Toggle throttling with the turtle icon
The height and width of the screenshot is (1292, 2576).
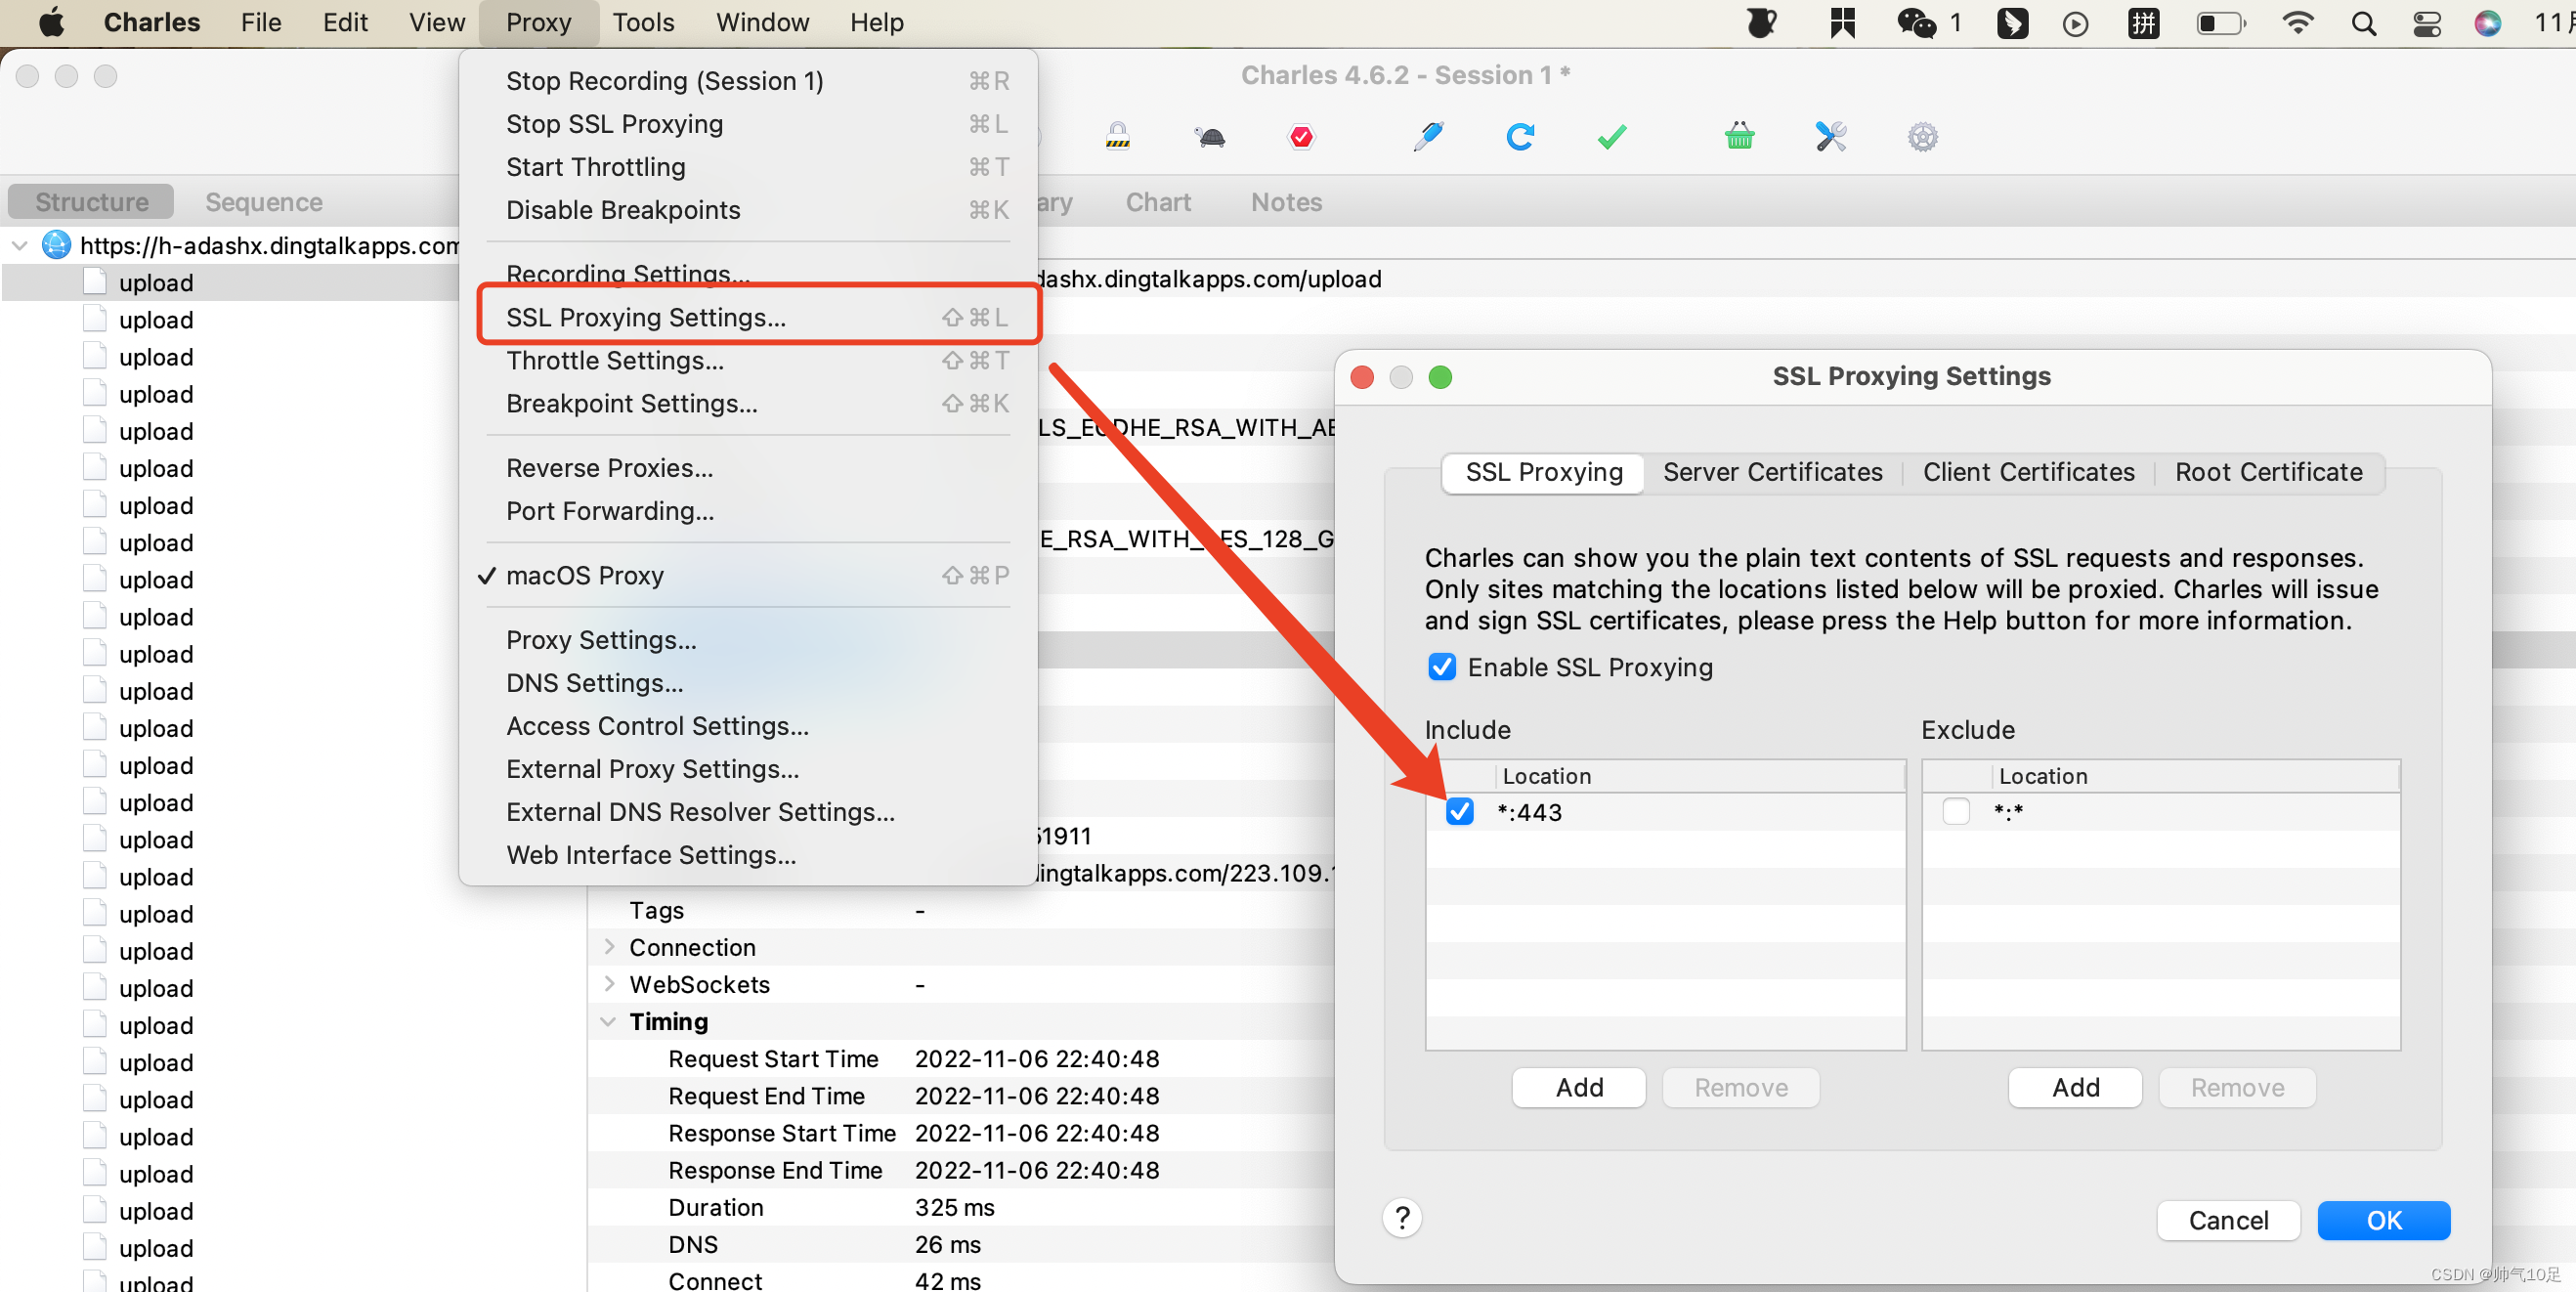point(1209,136)
